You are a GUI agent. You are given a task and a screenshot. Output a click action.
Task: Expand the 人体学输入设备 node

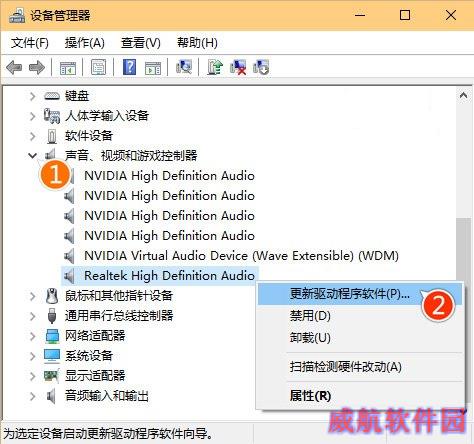pyautogui.click(x=32, y=116)
